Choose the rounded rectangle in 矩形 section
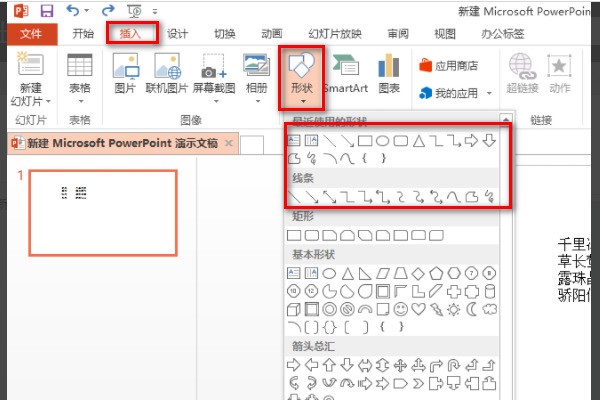This screenshot has width=600, height=400. pyautogui.click(x=311, y=235)
